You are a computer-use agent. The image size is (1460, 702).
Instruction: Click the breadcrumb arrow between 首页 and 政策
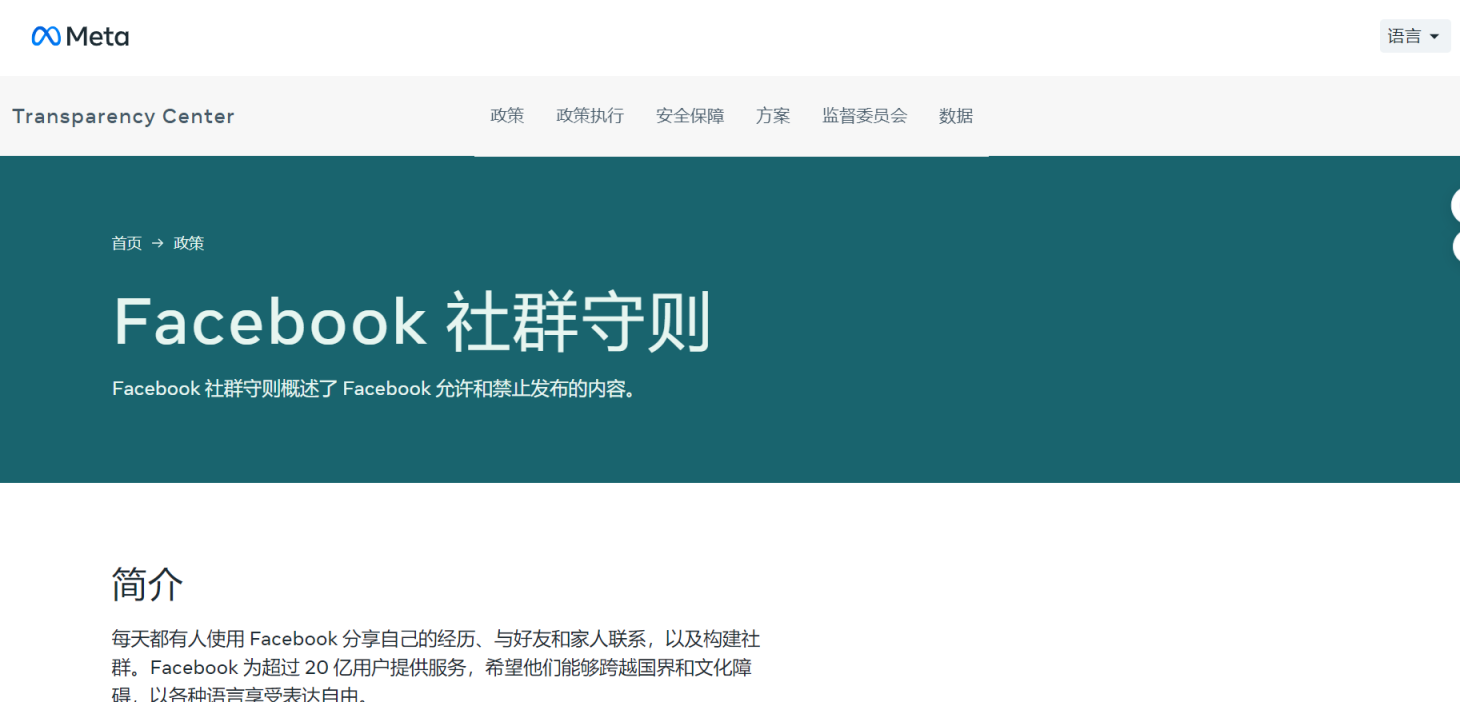pos(157,243)
